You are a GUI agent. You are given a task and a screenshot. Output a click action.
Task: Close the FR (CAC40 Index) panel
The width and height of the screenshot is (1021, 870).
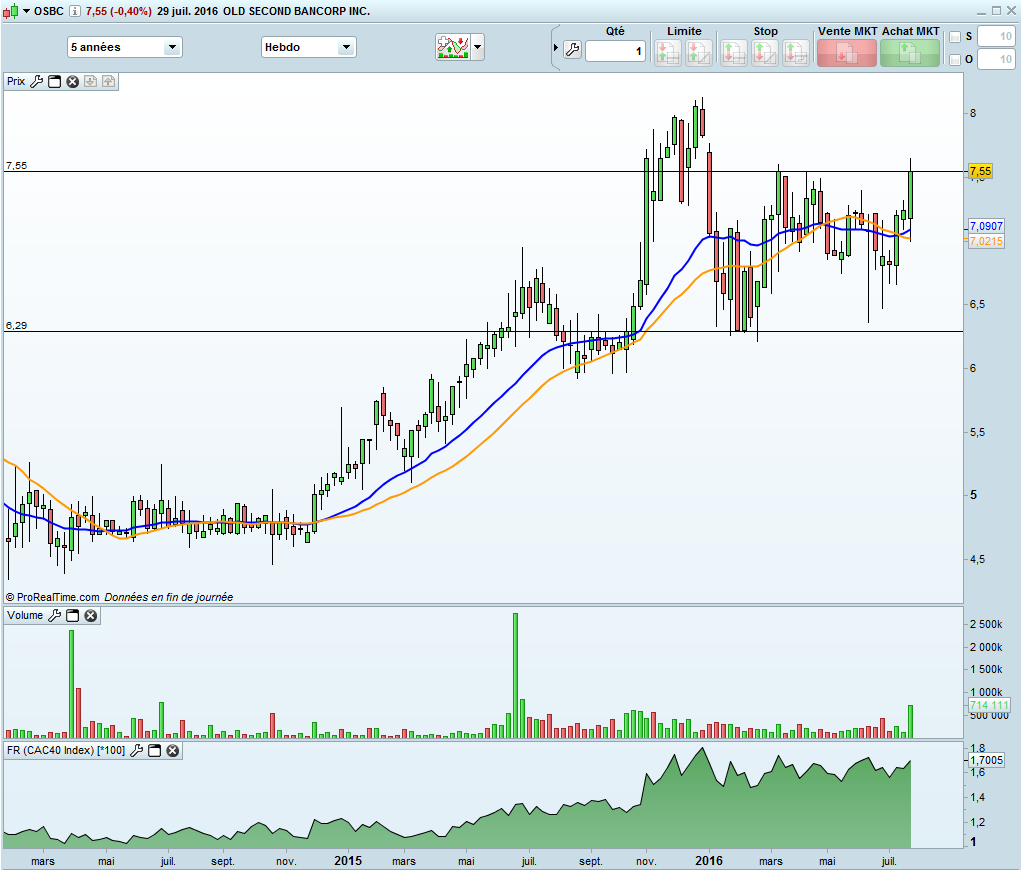[x=173, y=751]
